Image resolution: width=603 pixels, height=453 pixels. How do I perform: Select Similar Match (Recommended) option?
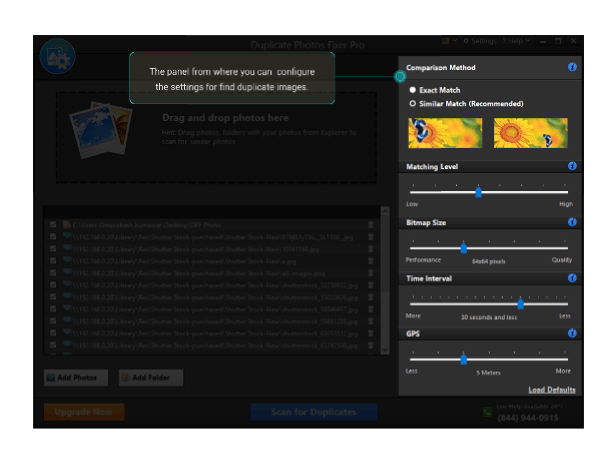click(x=413, y=103)
